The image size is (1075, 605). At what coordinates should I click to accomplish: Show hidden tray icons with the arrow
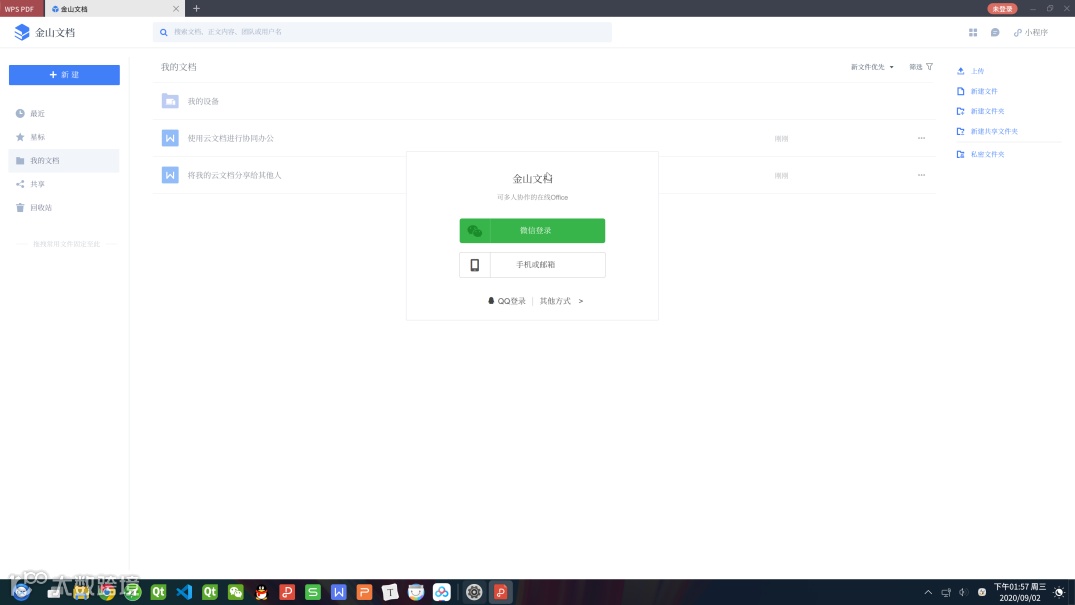click(x=928, y=593)
